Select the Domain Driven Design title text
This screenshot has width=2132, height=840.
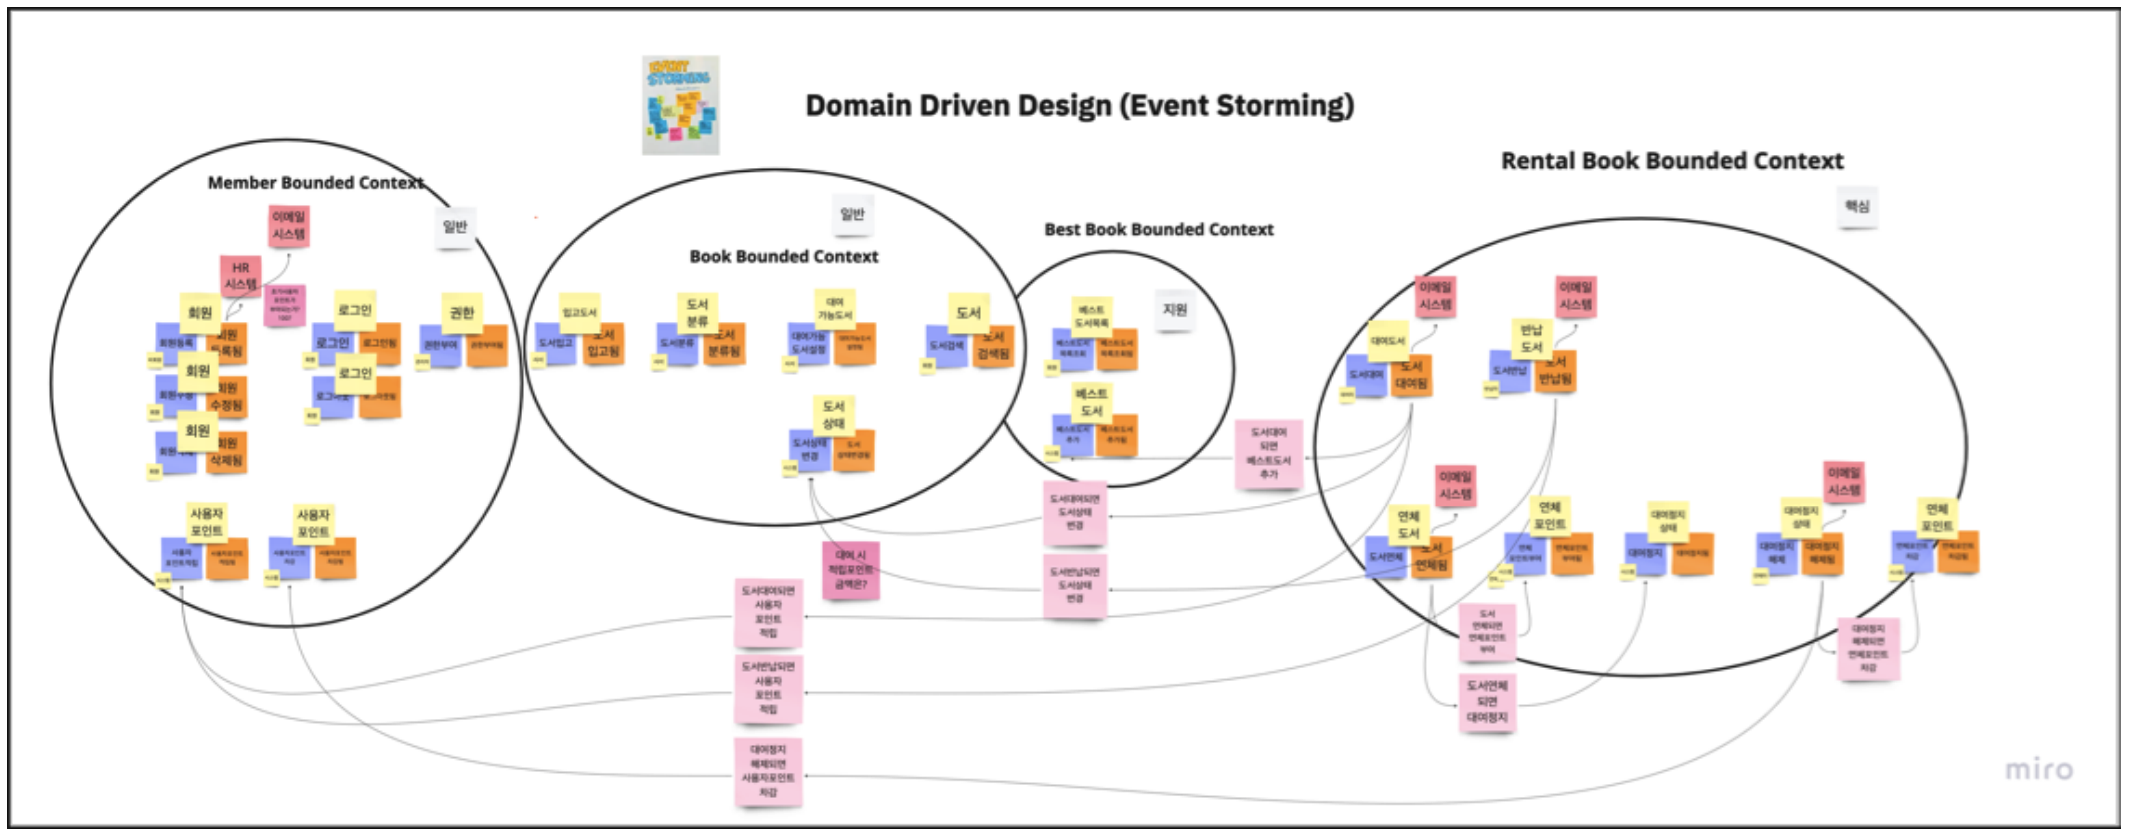(1080, 106)
